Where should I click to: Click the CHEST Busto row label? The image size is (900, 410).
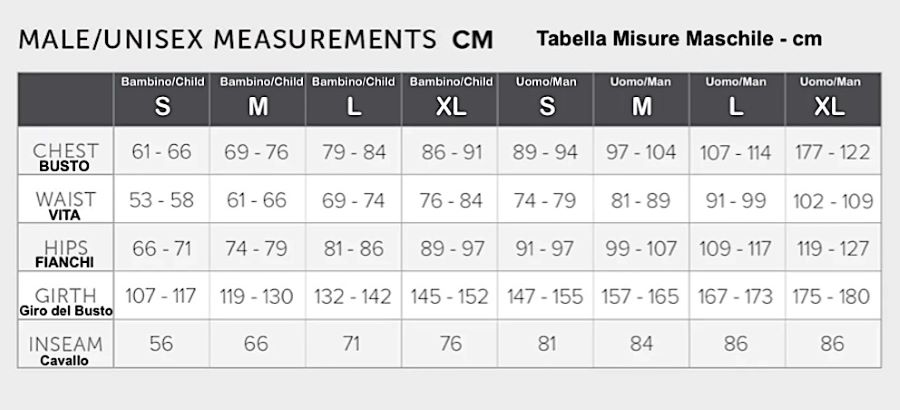pyautogui.click(x=65, y=156)
